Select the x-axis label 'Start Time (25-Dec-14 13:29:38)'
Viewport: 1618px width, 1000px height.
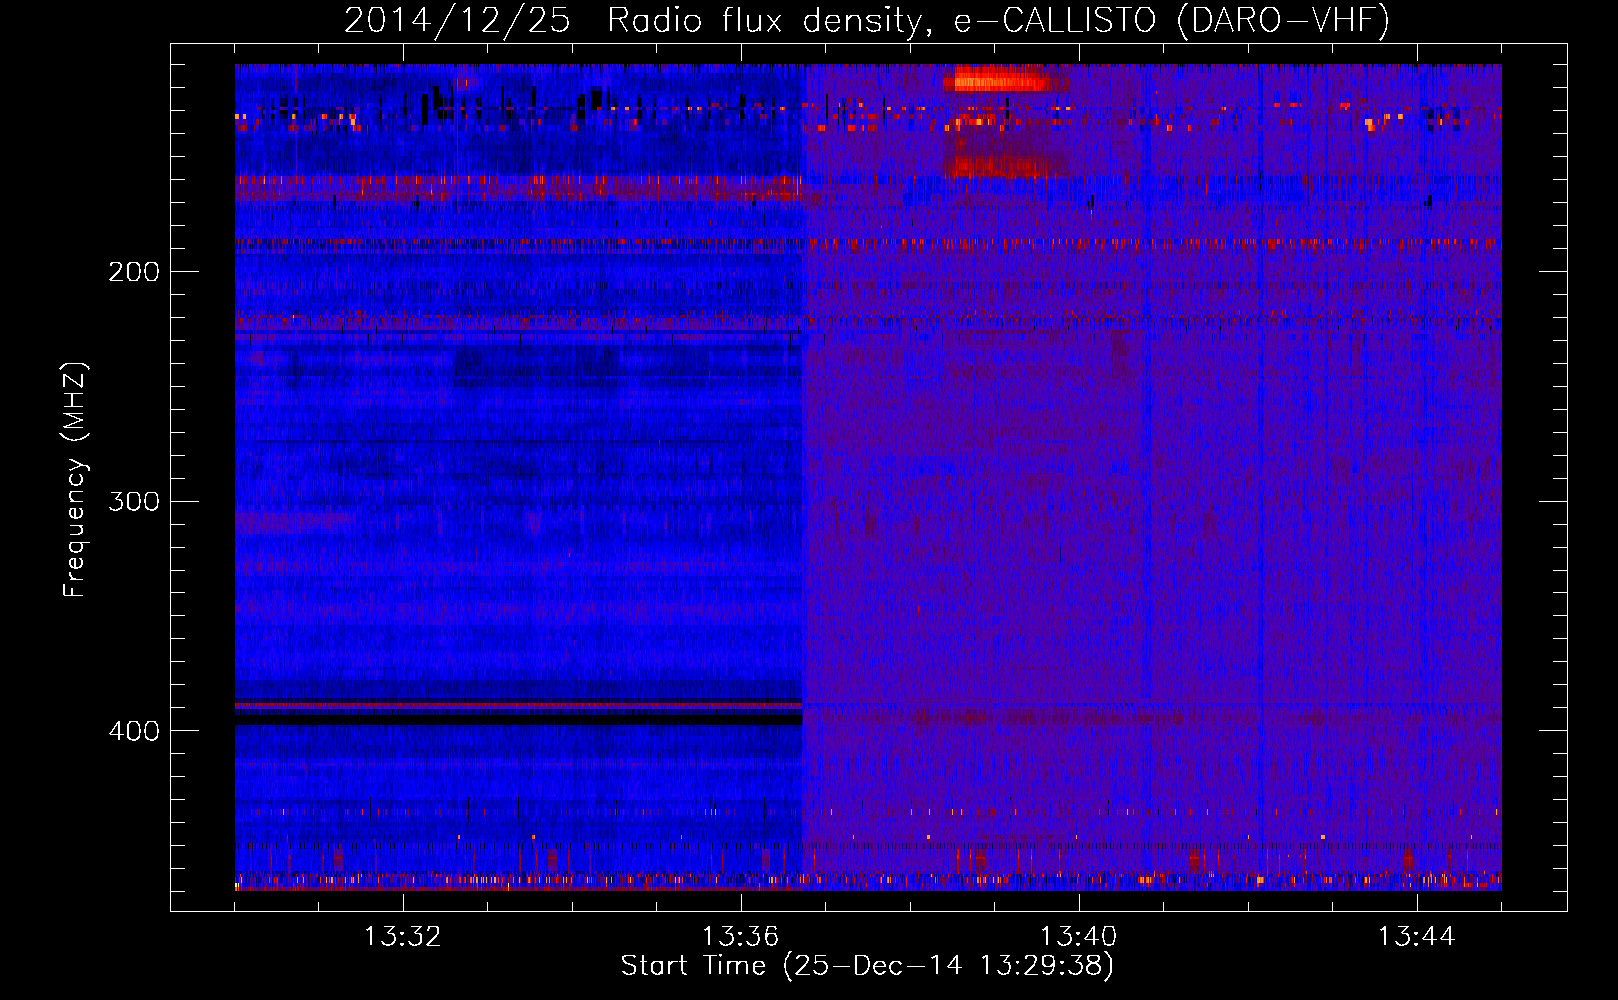867,966
